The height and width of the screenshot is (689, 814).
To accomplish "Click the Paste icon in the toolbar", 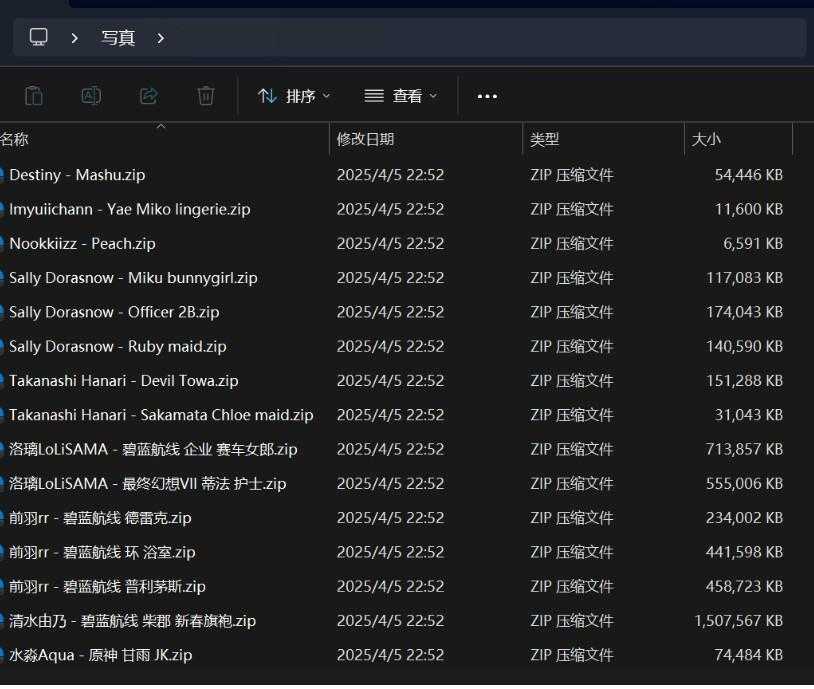I will coord(34,95).
